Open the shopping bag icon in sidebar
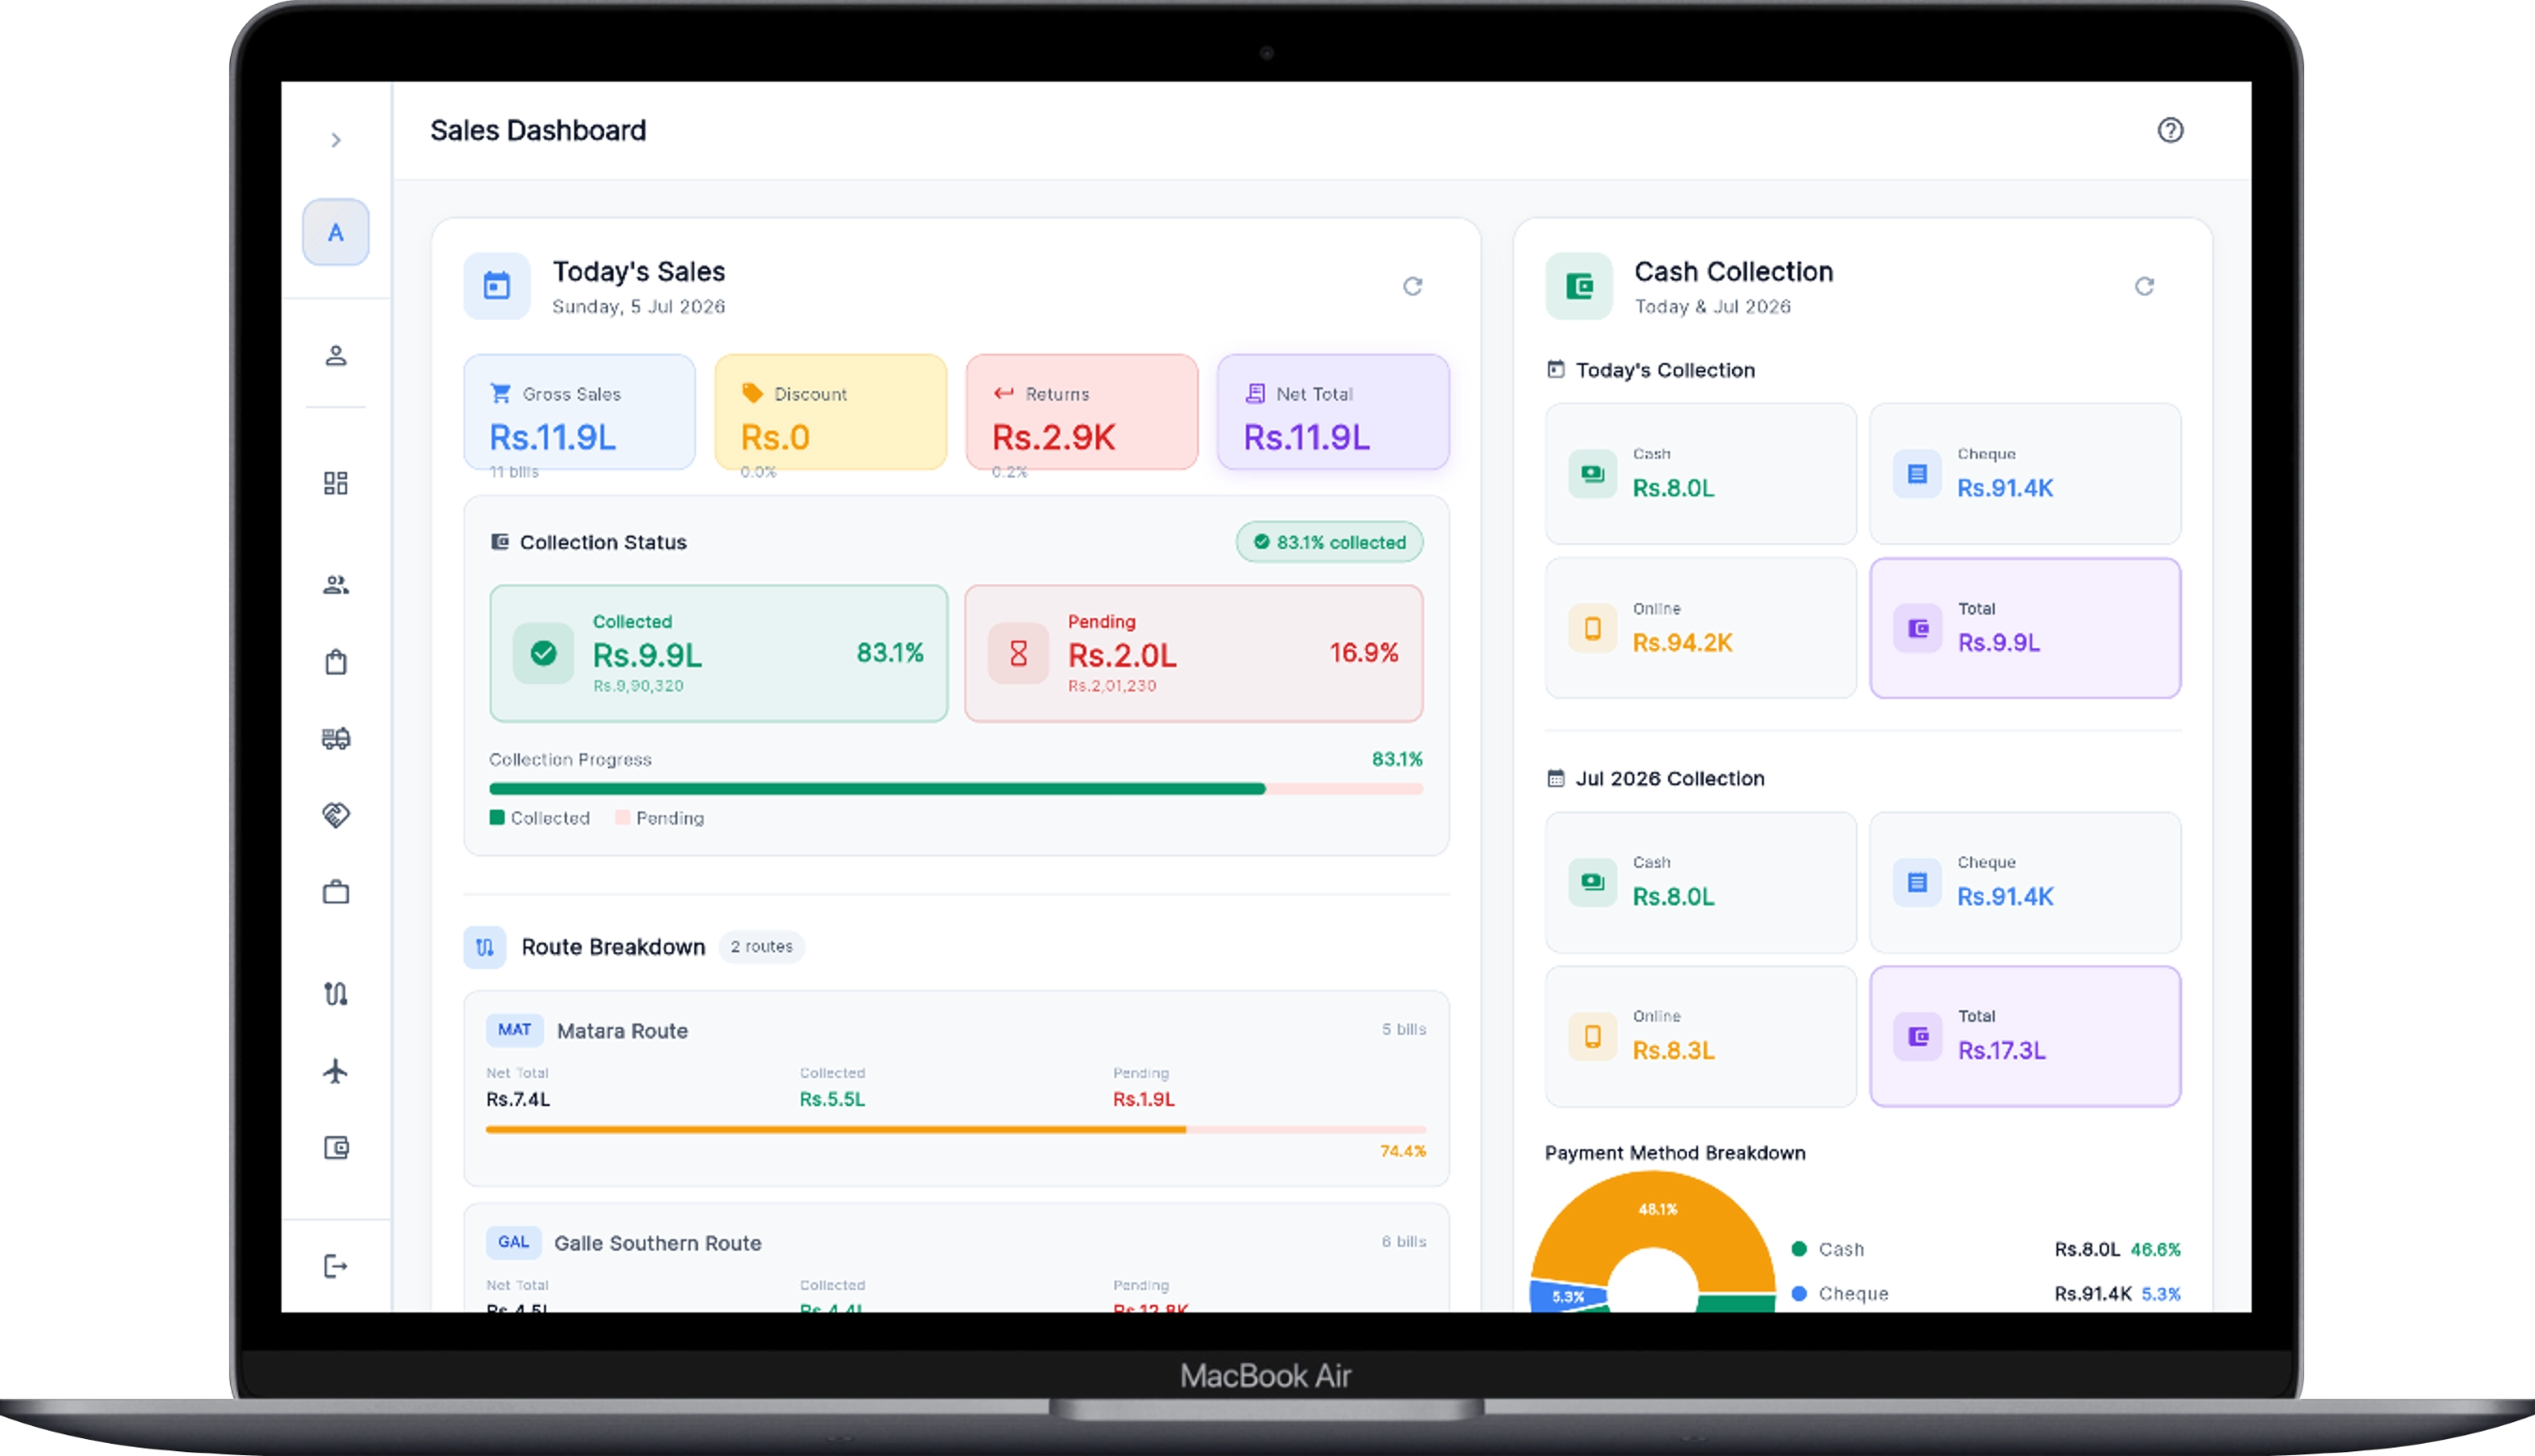 point(336,662)
